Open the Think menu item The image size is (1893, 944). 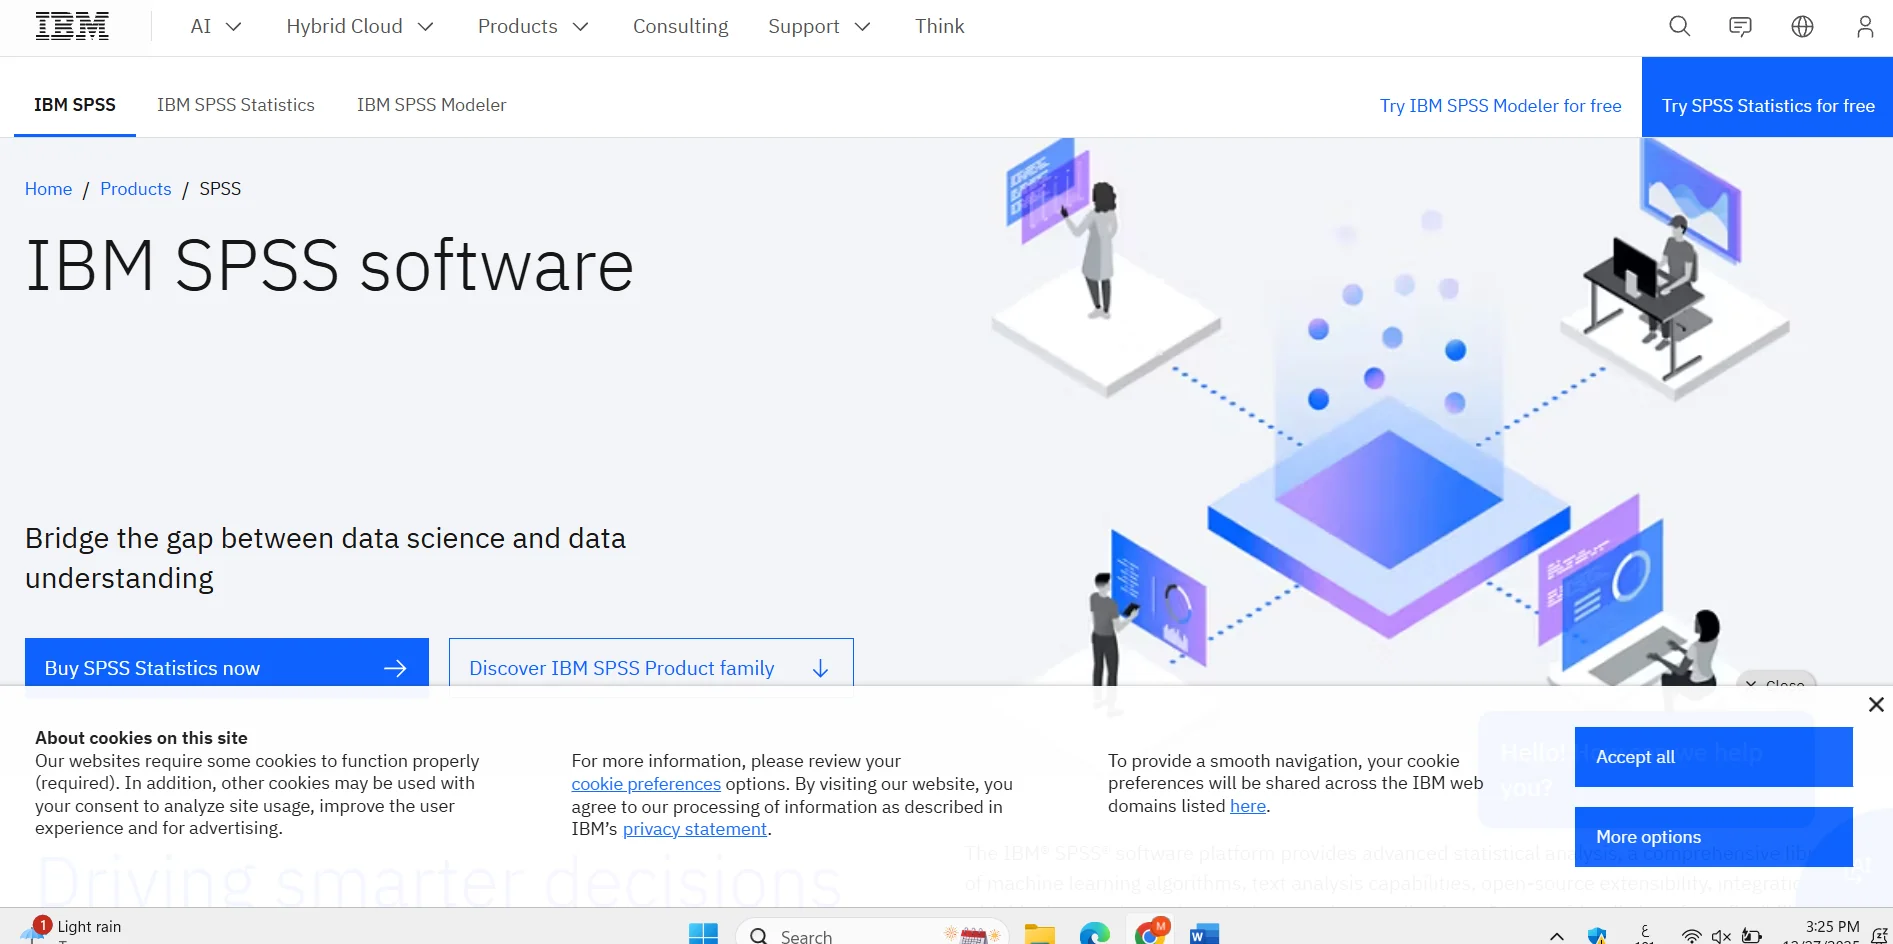(939, 27)
